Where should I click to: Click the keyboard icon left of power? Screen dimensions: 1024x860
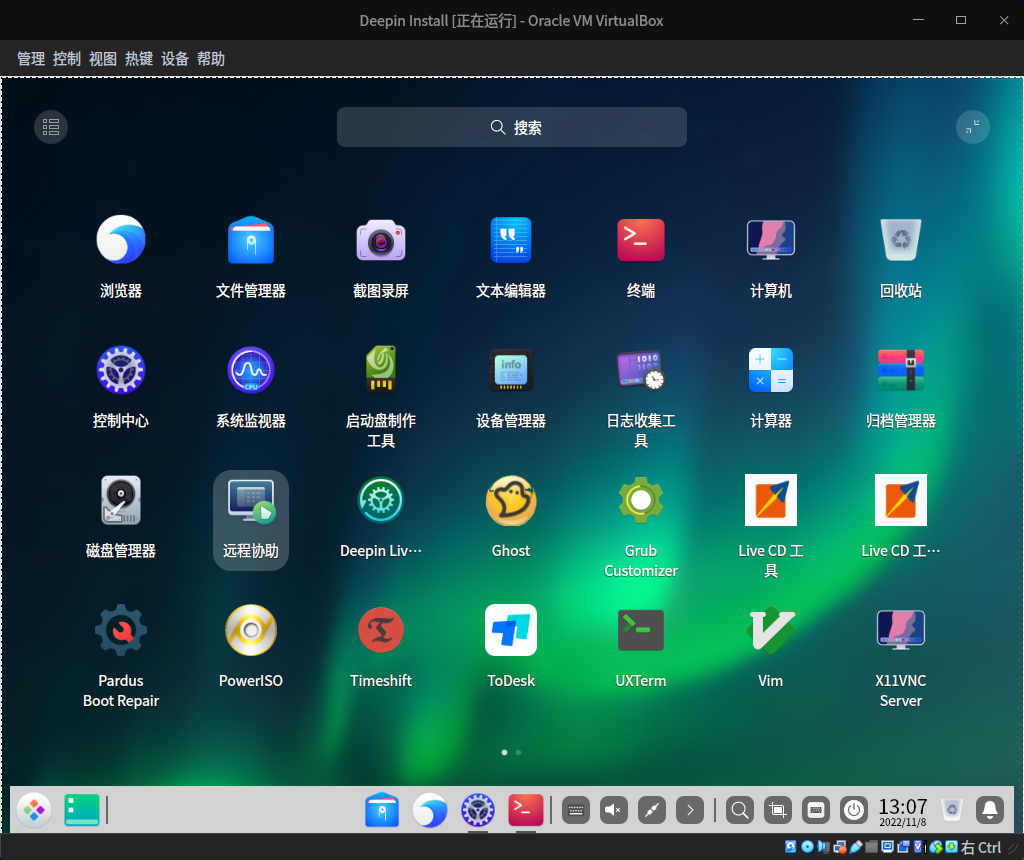click(x=816, y=810)
